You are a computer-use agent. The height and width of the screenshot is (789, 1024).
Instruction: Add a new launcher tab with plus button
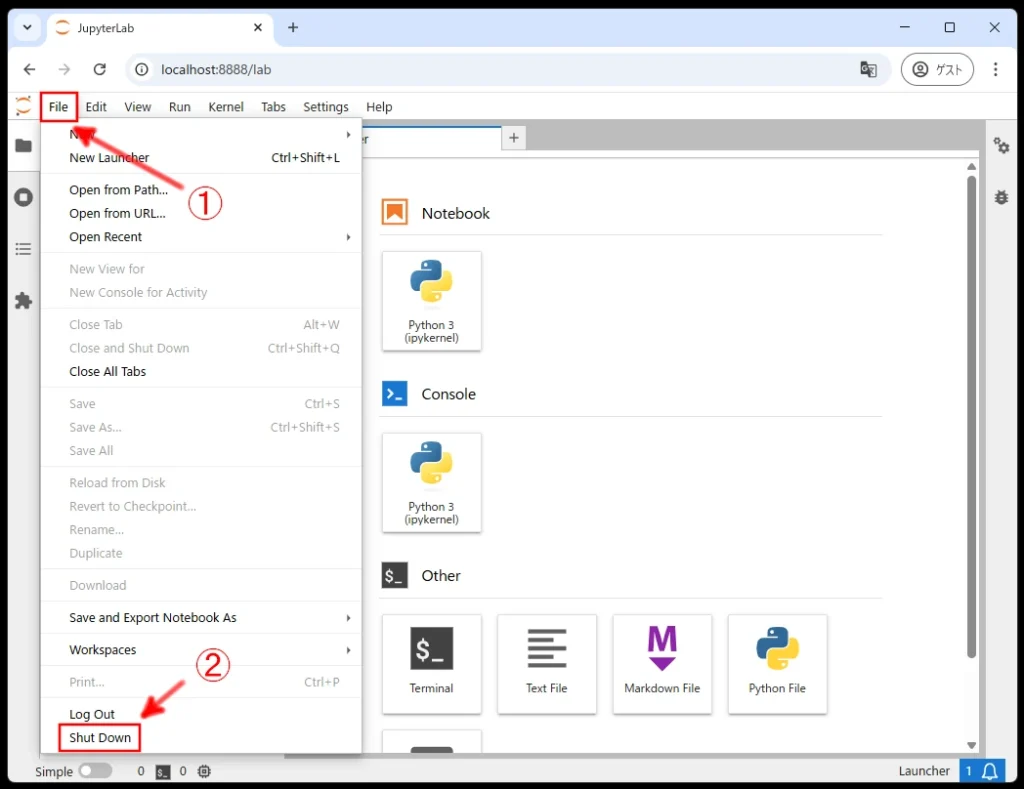(x=514, y=138)
